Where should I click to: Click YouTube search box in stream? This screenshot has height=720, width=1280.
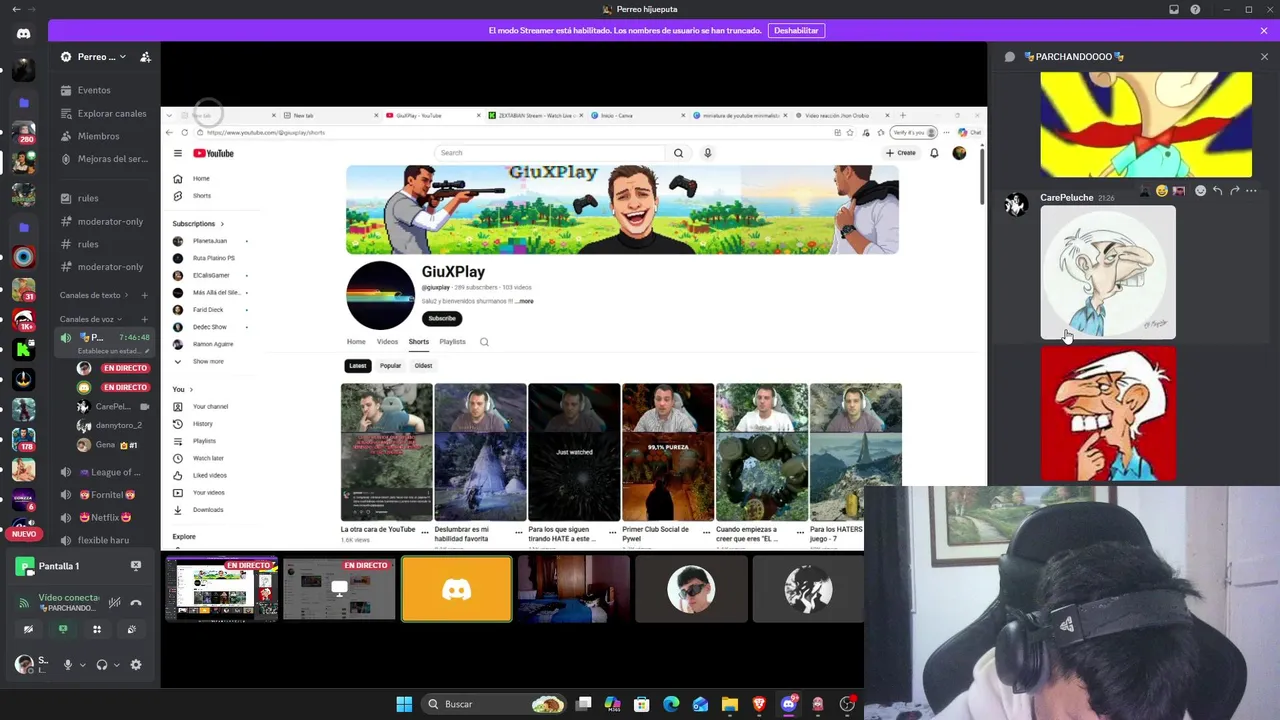point(550,153)
